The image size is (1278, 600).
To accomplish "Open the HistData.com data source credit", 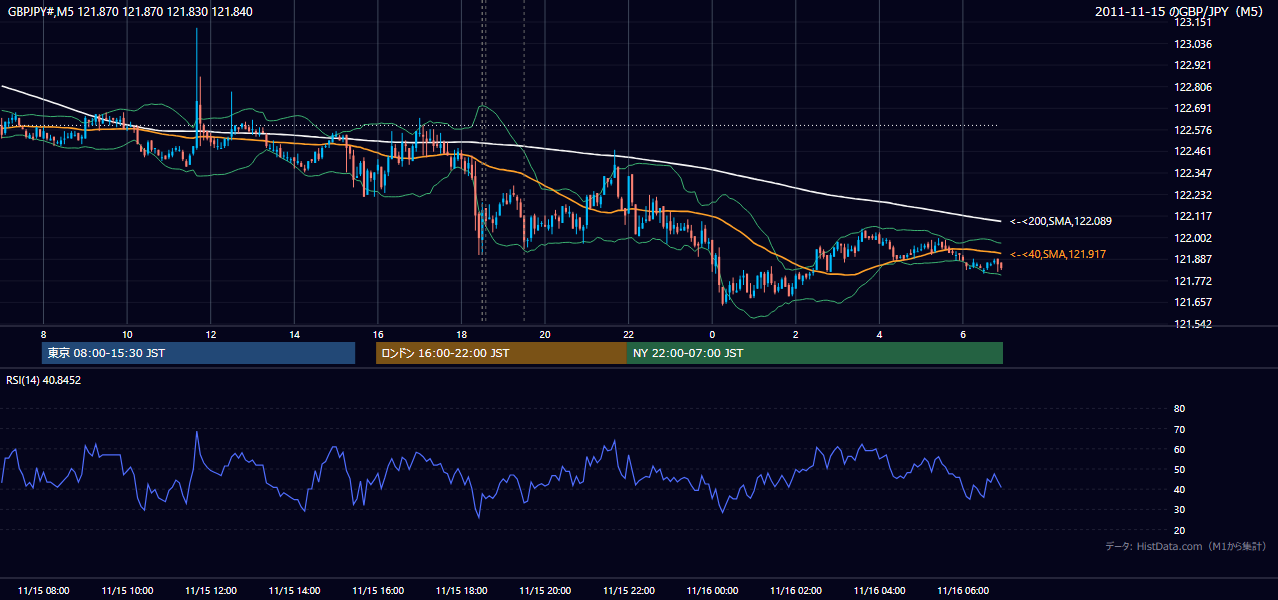I will 1186,546.
